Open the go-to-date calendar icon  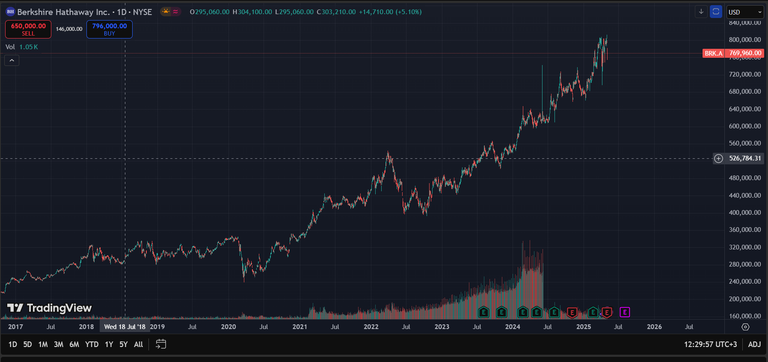(x=161, y=344)
